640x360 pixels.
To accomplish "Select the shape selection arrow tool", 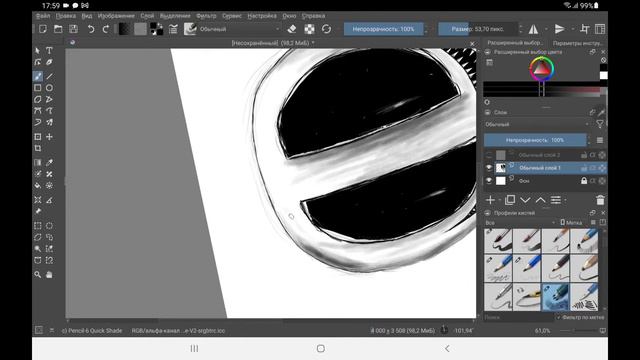I will [38, 51].
